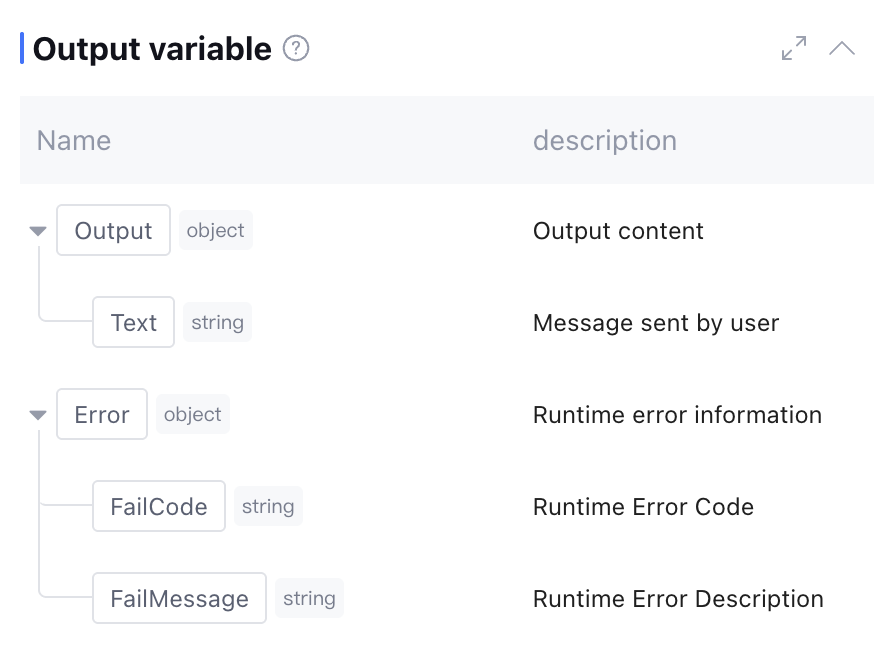The image size is (890, 662).
Task: Click the description column header
Action: [x=604, y=140]
